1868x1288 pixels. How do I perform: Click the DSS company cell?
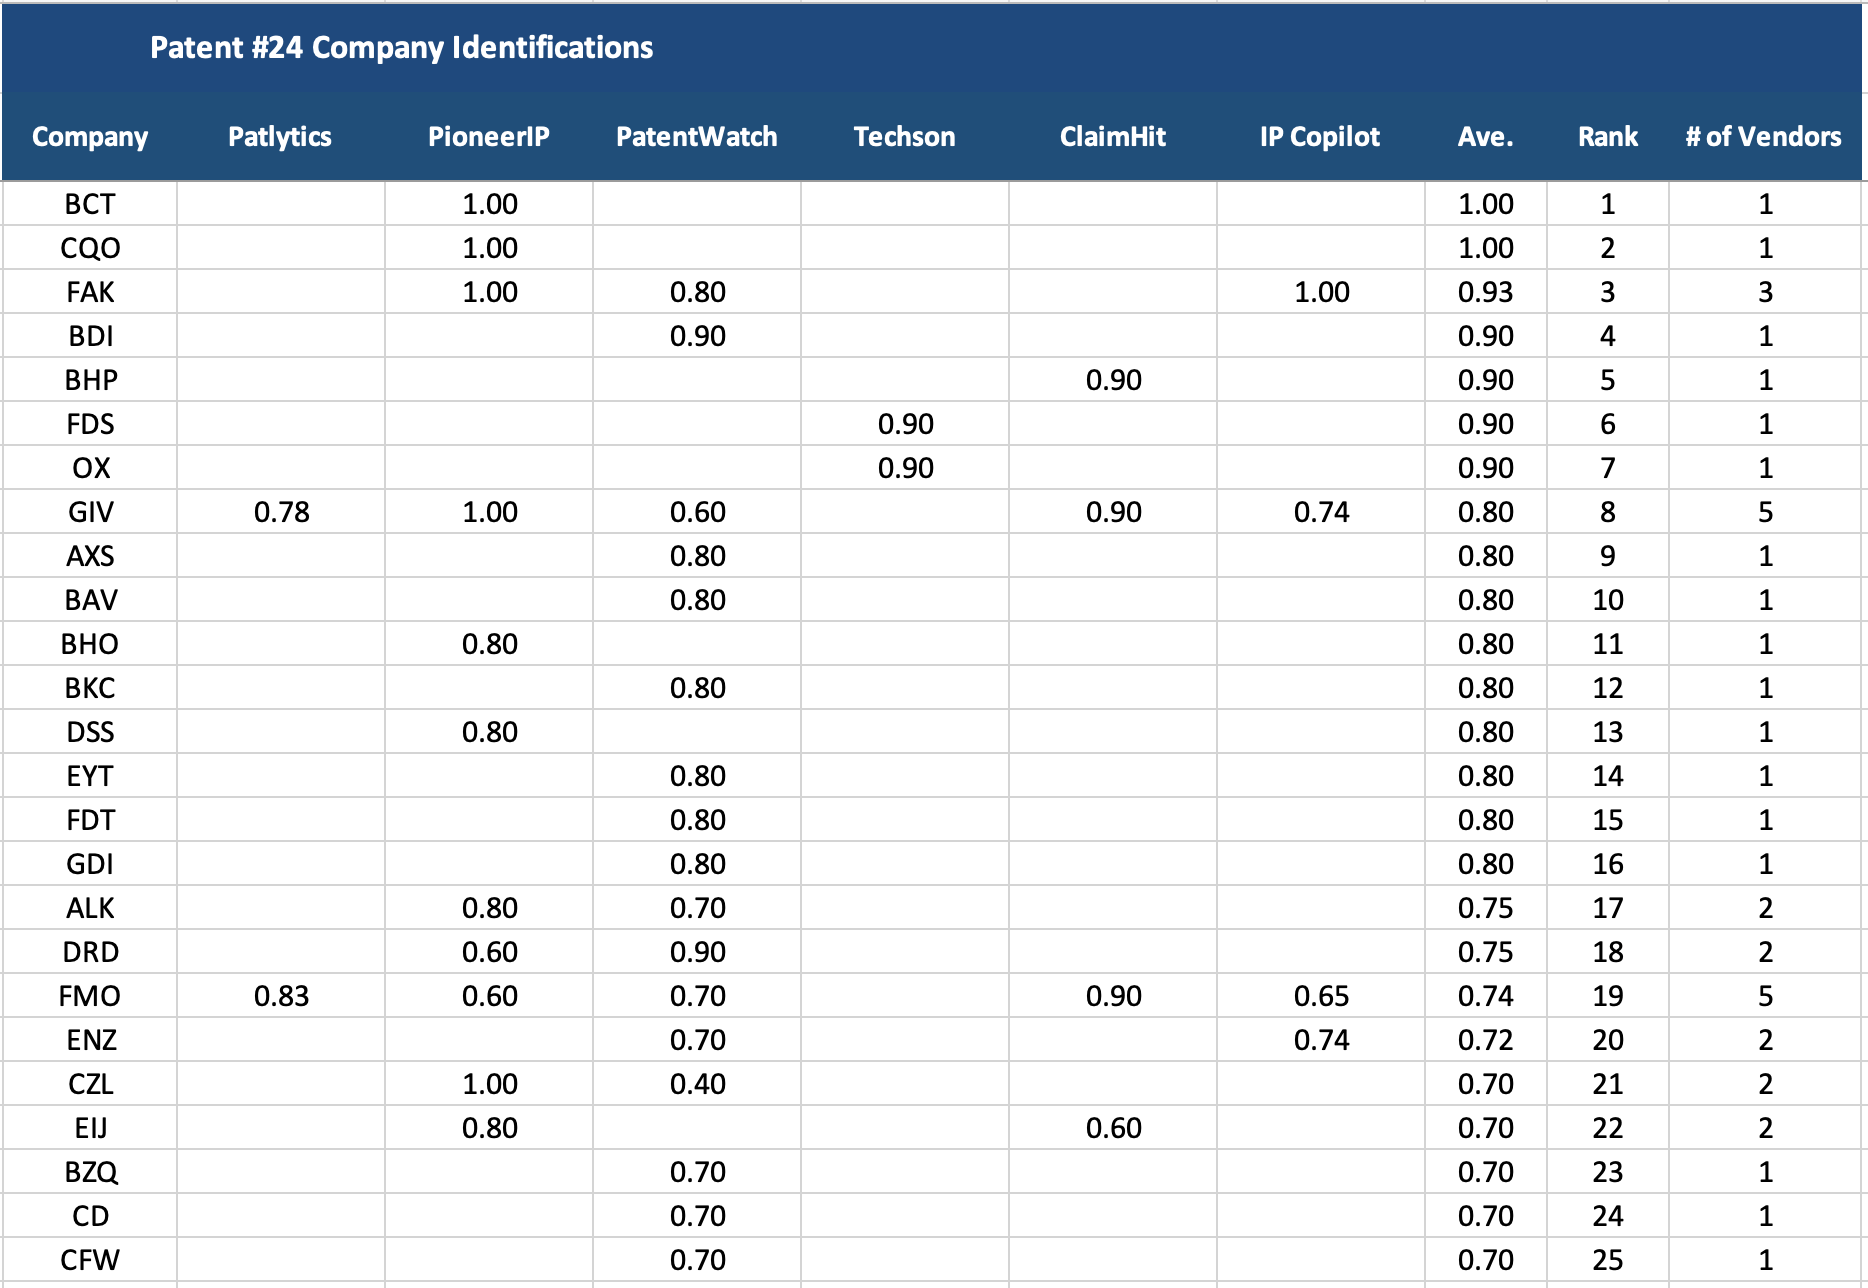(90, 732)
